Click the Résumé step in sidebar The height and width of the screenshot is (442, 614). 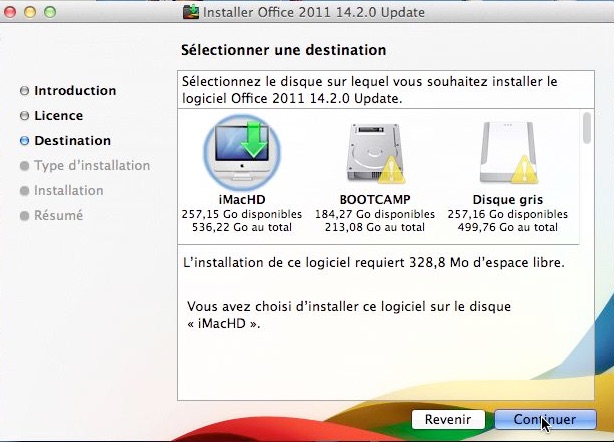58,215
